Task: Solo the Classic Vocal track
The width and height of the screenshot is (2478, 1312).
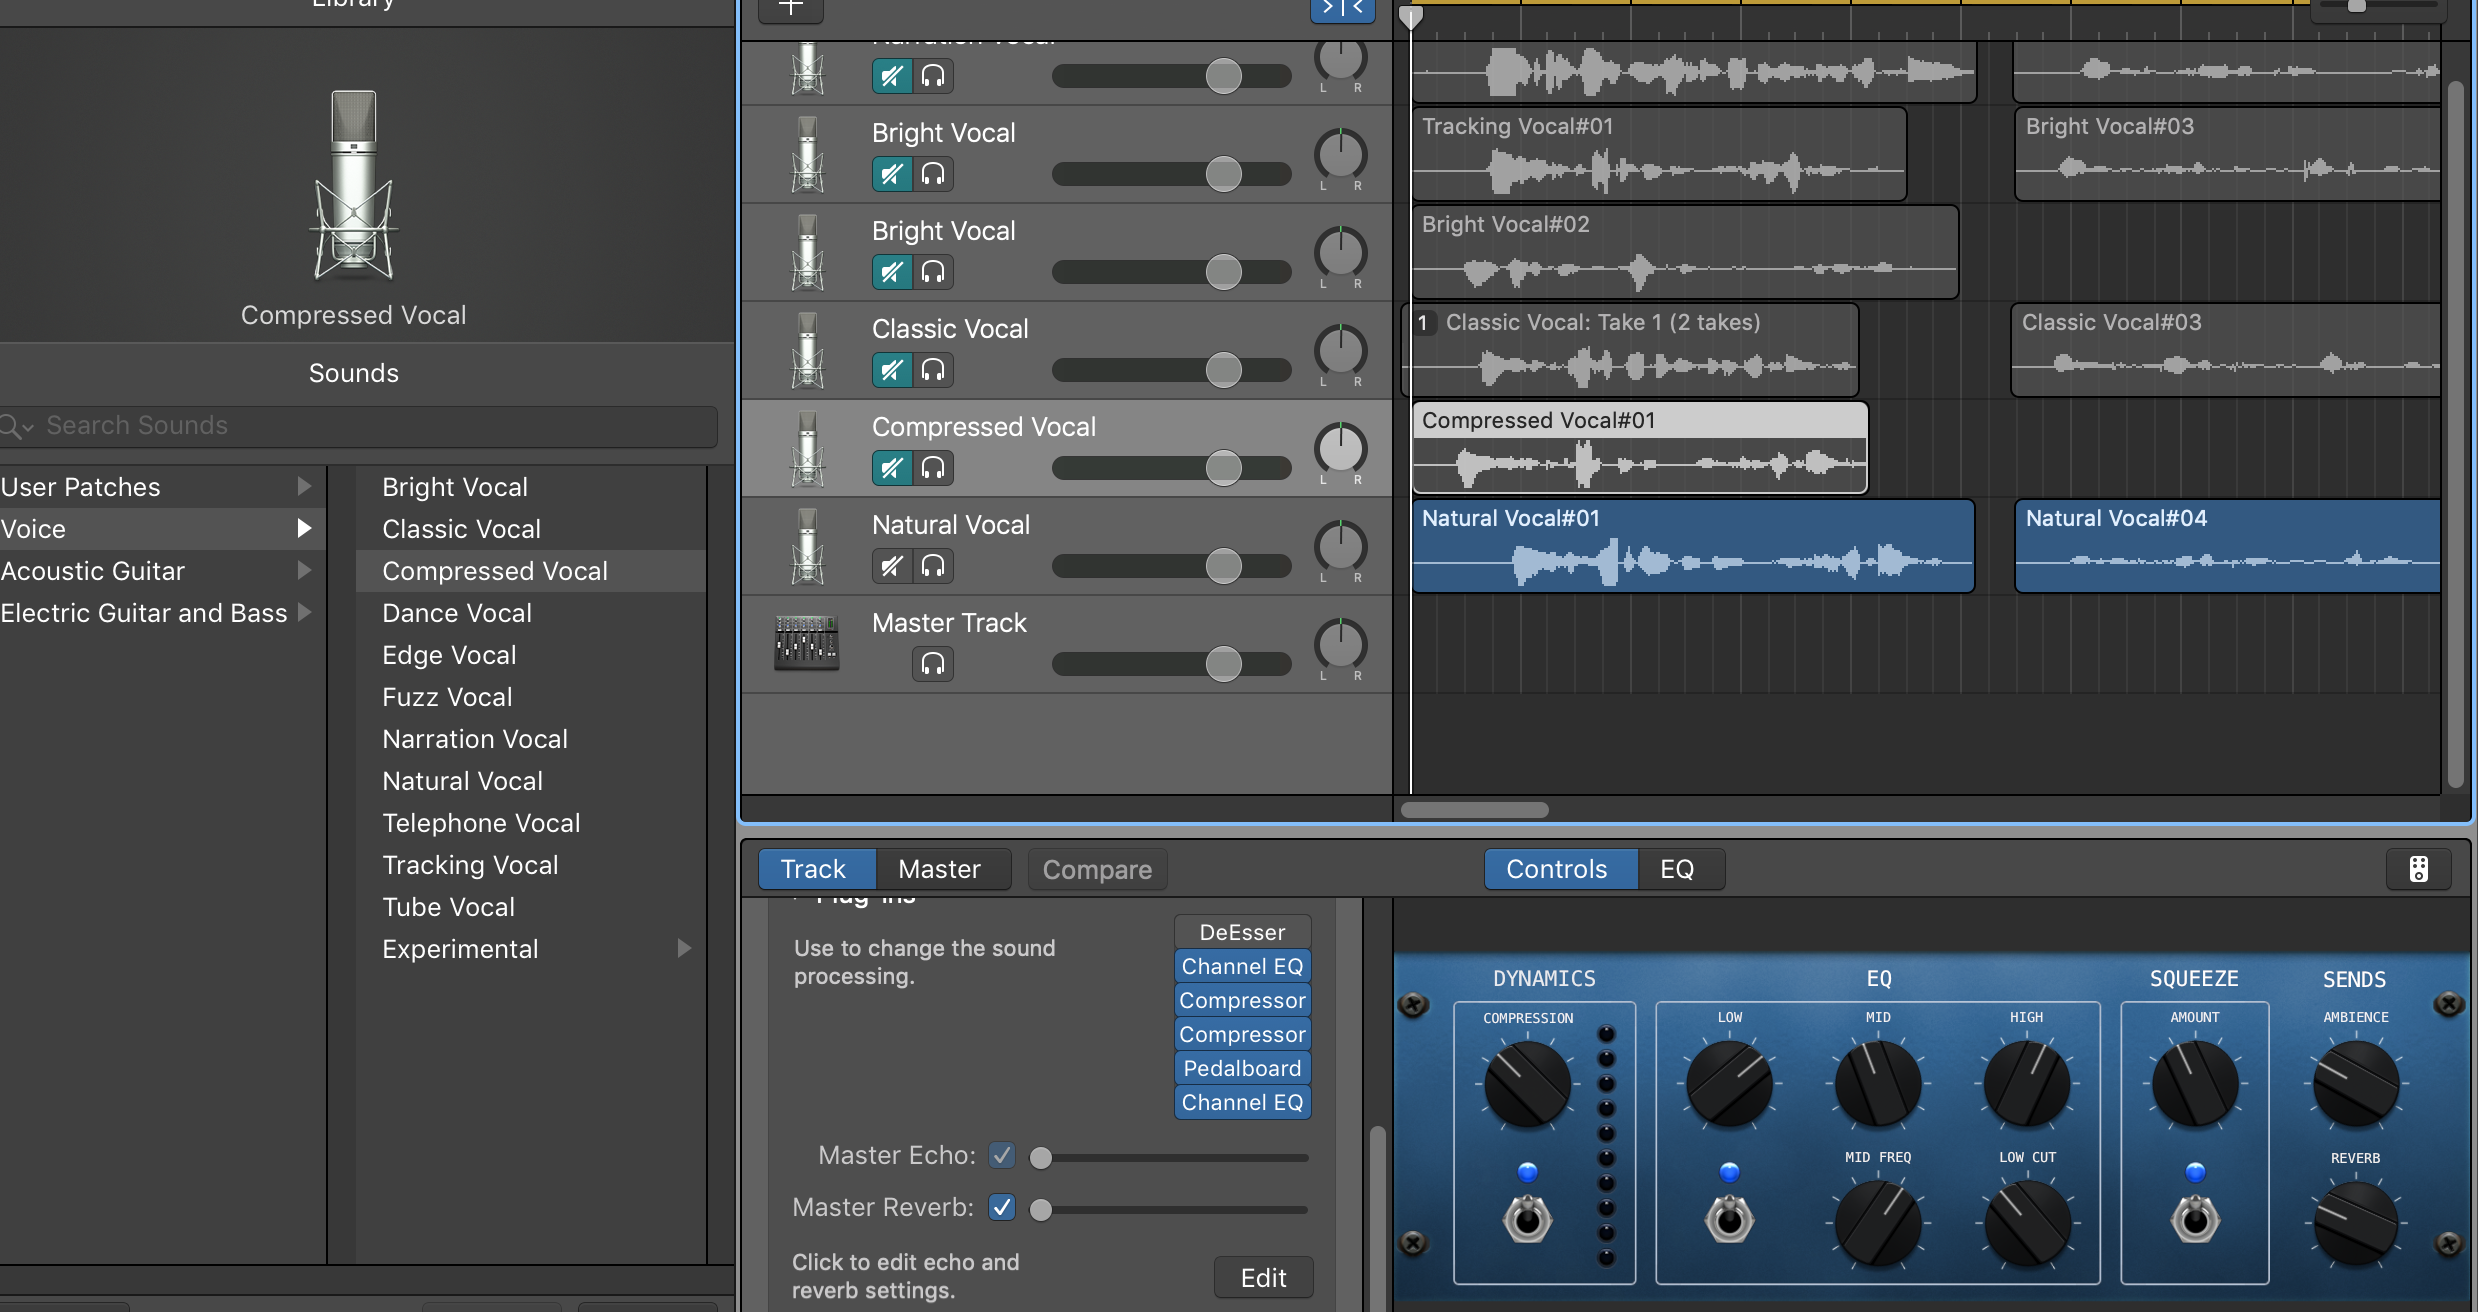Action: [x=932, y=370]
